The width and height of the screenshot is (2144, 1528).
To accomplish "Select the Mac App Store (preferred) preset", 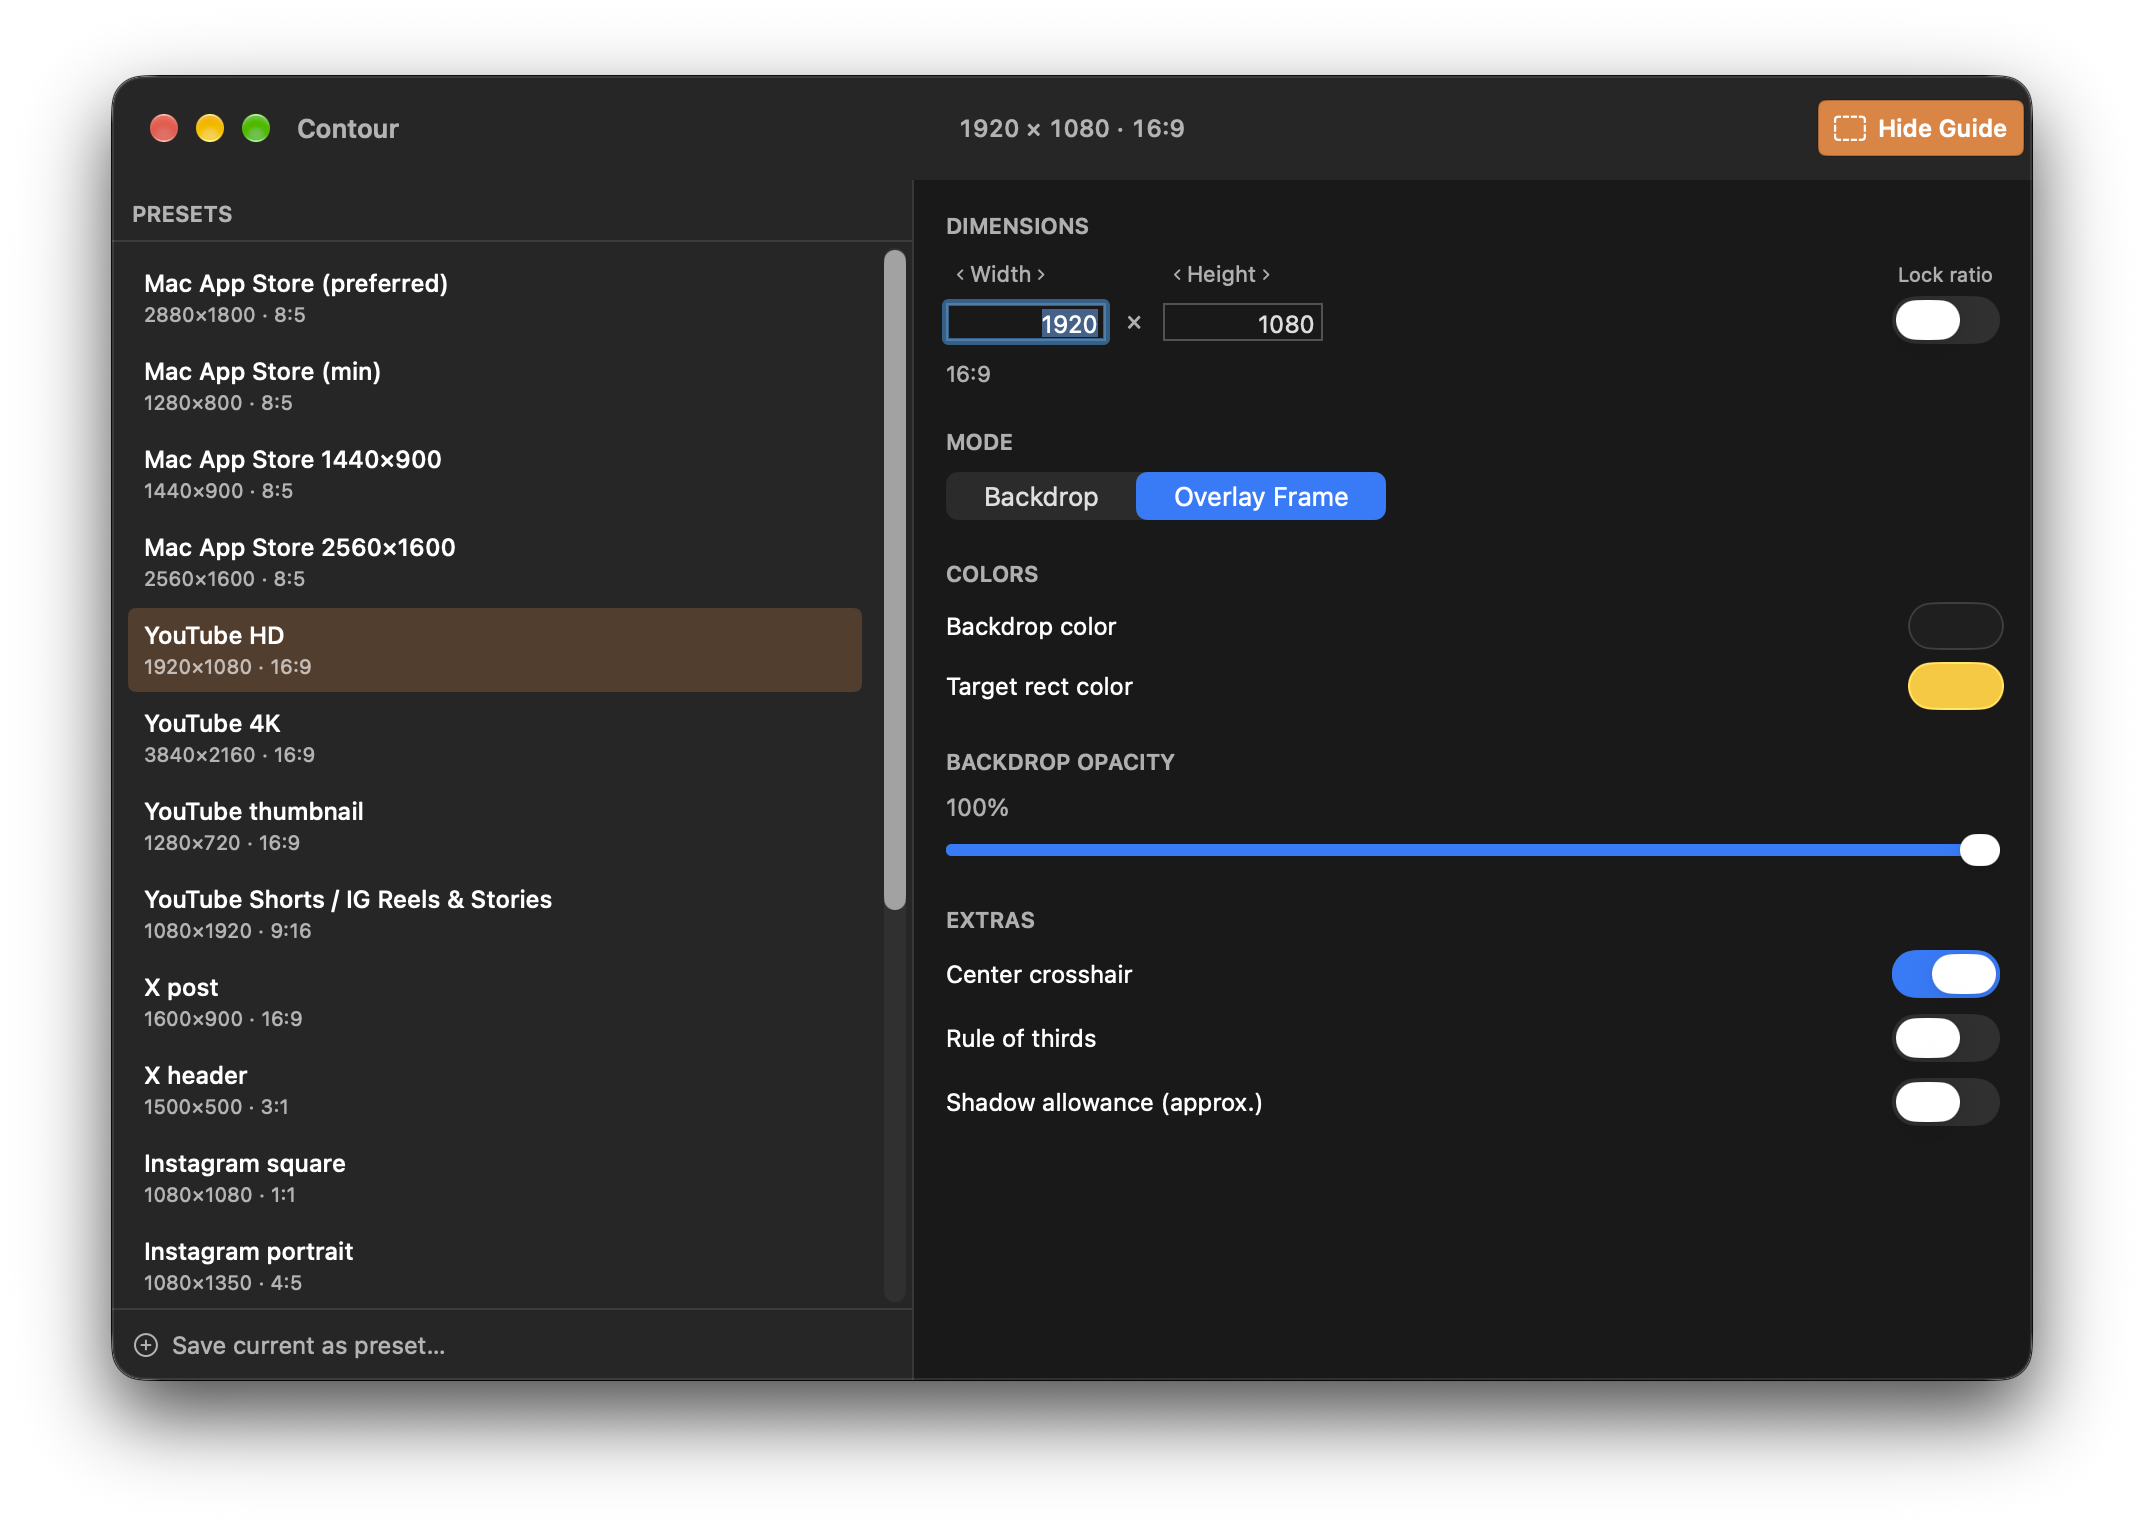I will pos(495,298).
